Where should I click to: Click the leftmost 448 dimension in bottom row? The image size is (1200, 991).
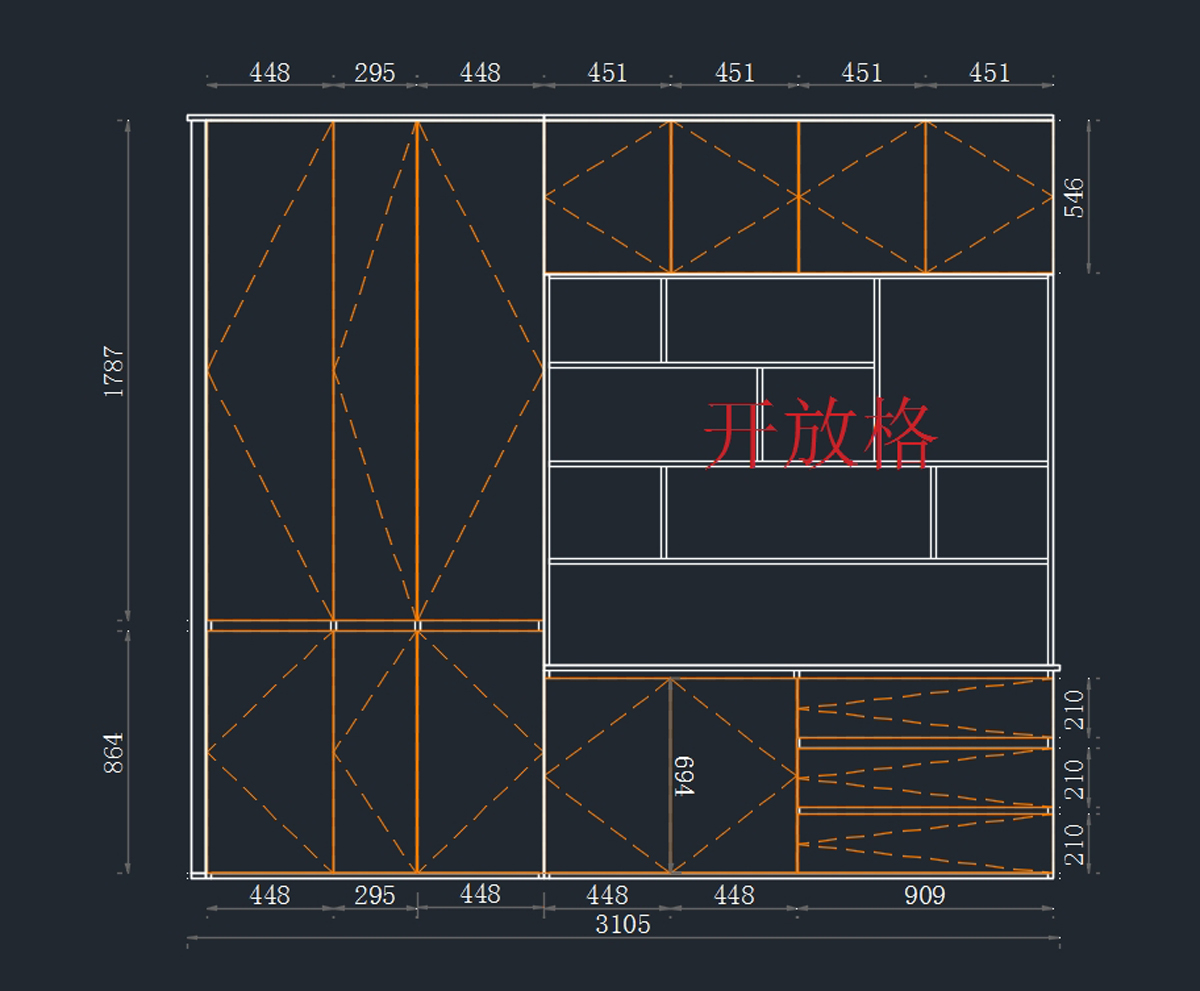(269, 895)
